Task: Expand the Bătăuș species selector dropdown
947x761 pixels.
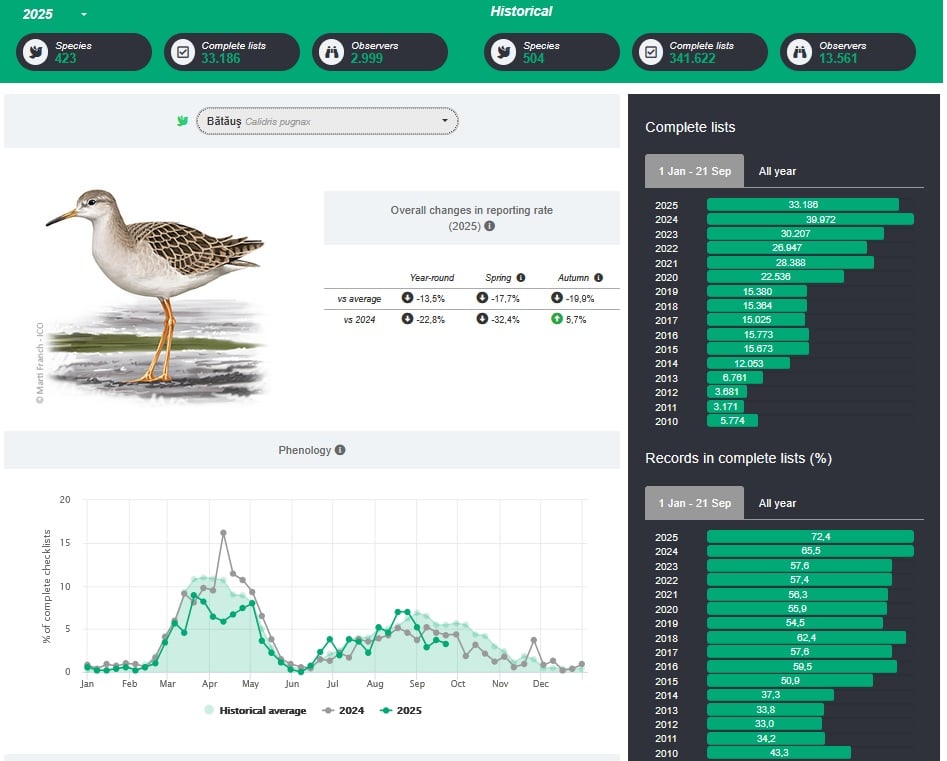Action: pyautogui.click(x=327, y=121)
